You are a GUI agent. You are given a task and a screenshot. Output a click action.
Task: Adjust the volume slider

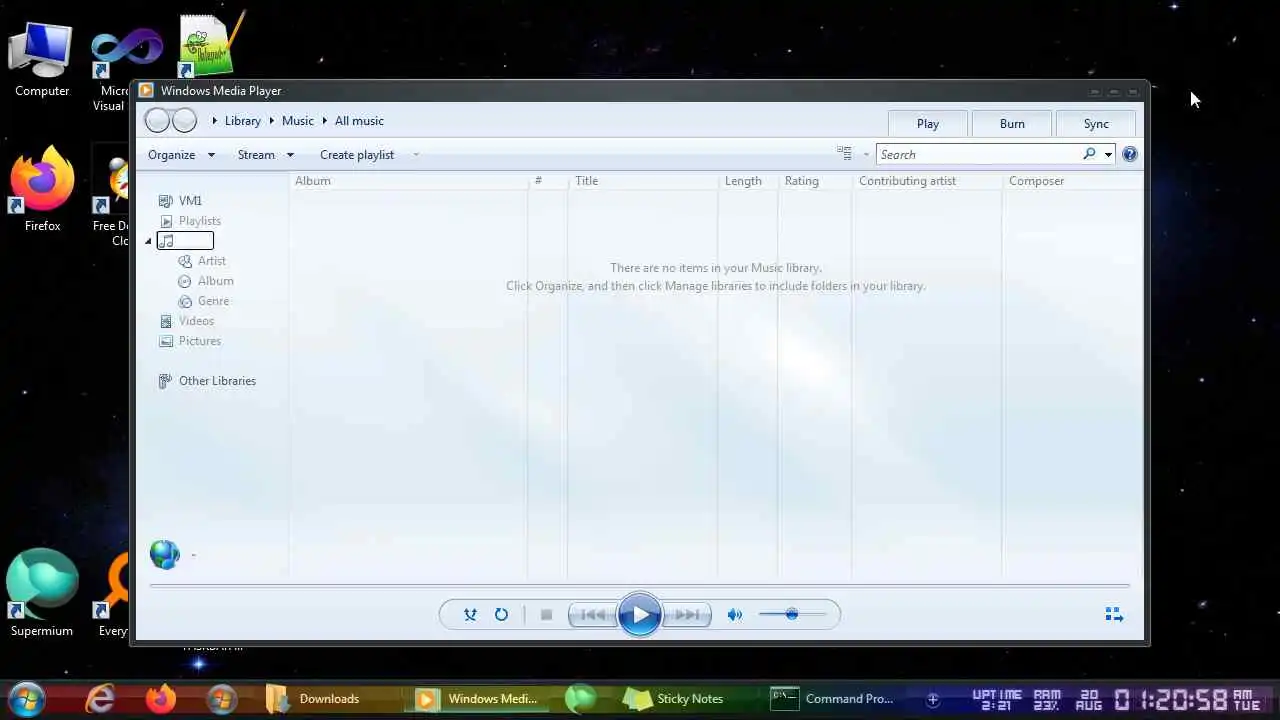click(792, 614)
